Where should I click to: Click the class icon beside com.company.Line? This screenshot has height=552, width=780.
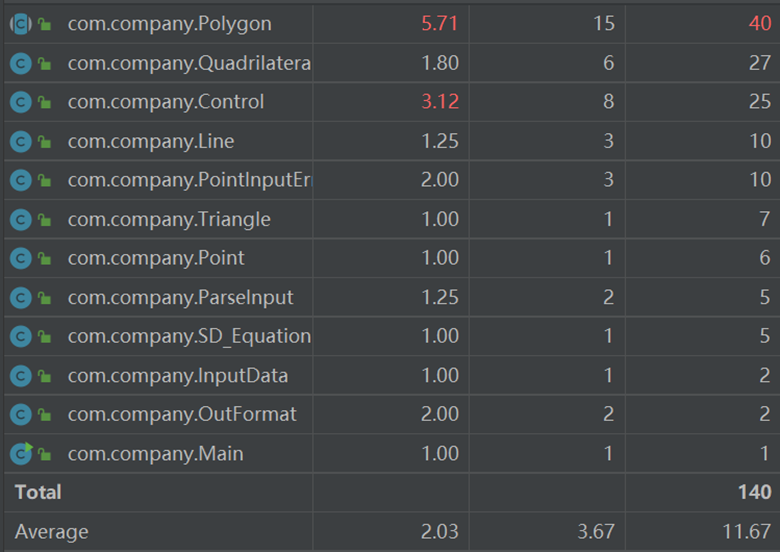point(20,141)
